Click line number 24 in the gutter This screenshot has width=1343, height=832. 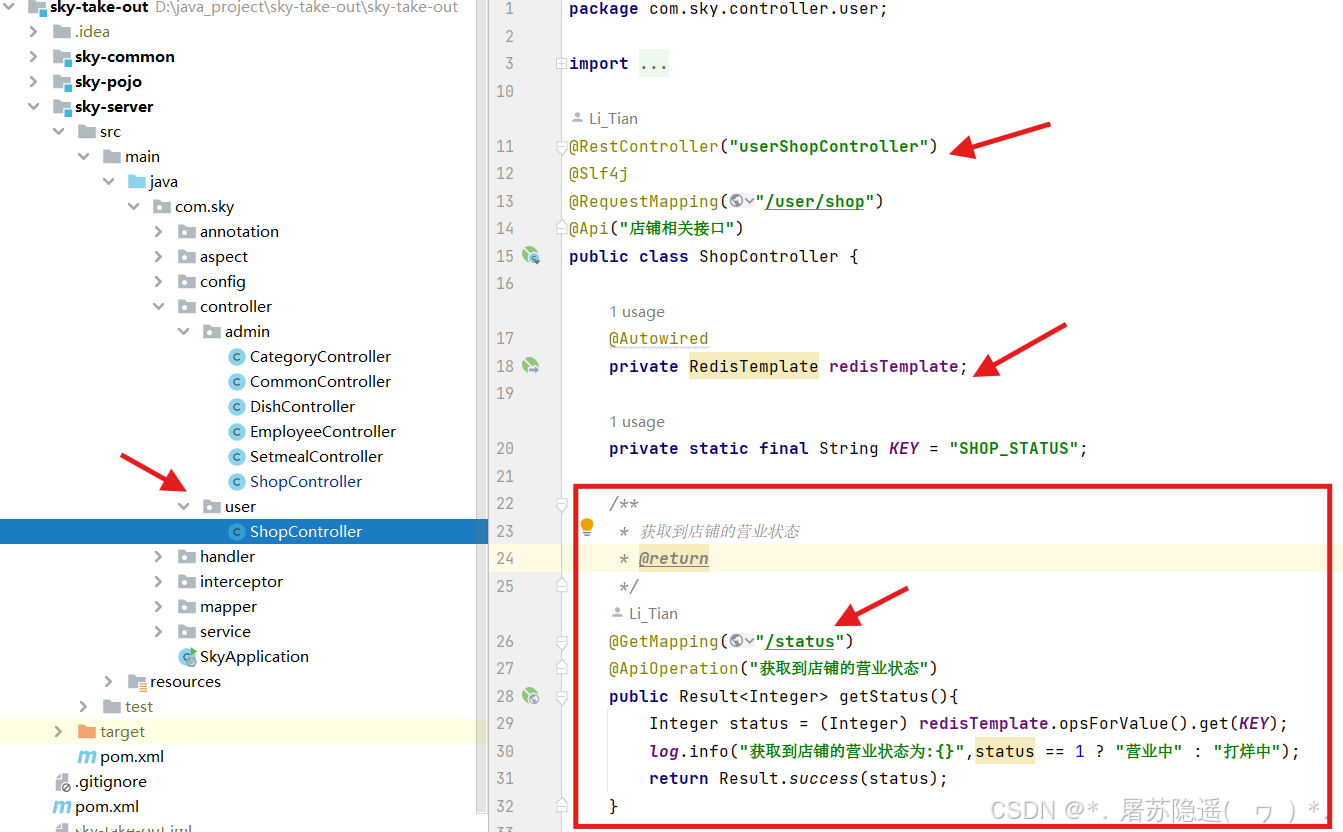click(x=504, y=559)
